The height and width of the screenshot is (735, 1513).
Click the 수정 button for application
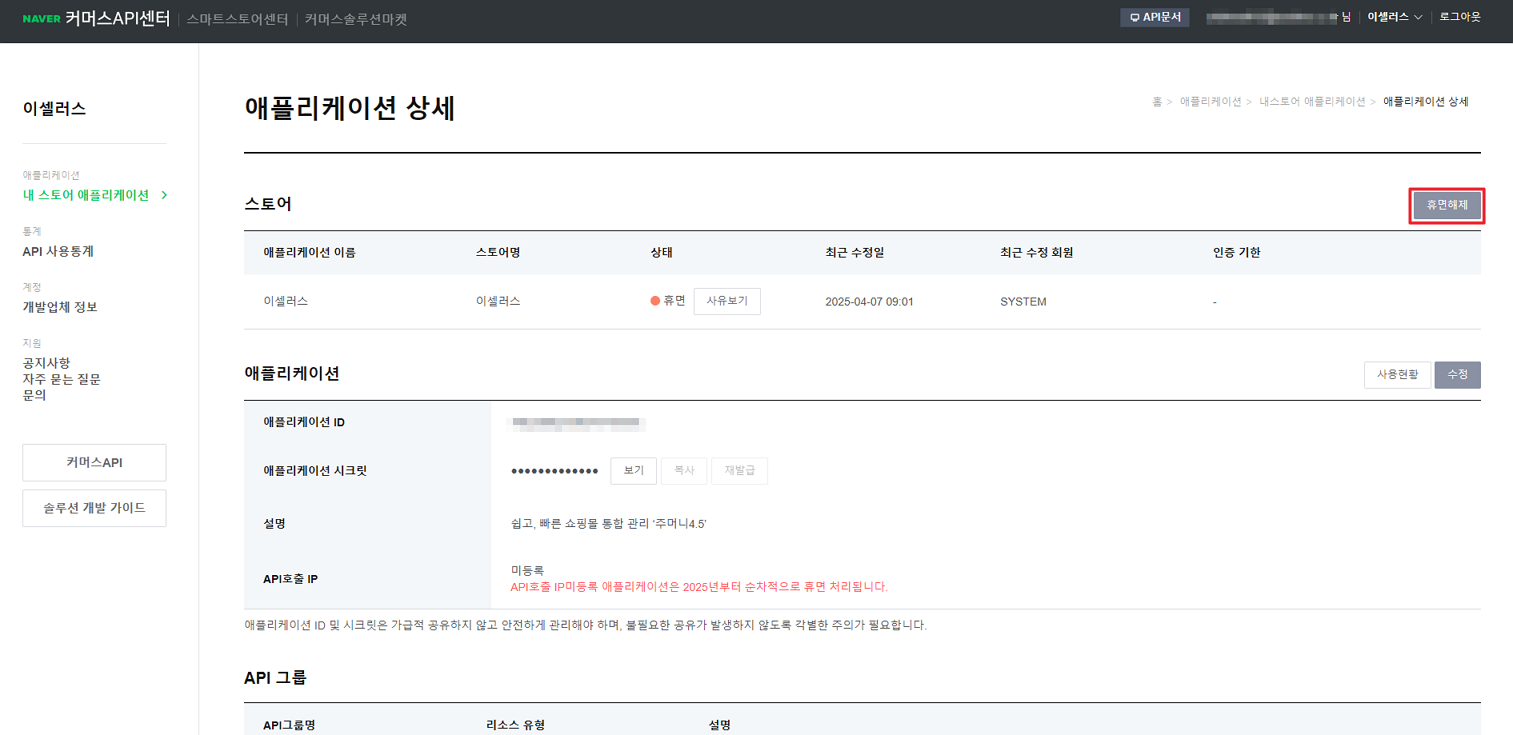click(1457, 374)
